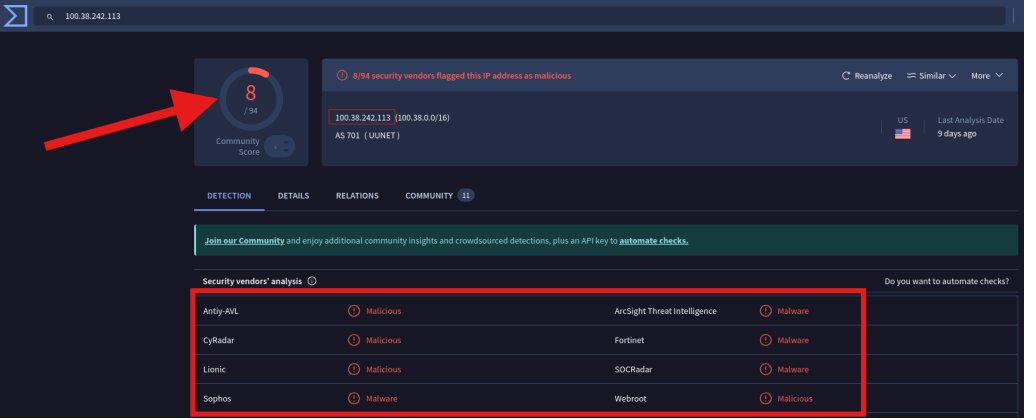Click the alert icon in the Fortinet row

coord(765,341)
